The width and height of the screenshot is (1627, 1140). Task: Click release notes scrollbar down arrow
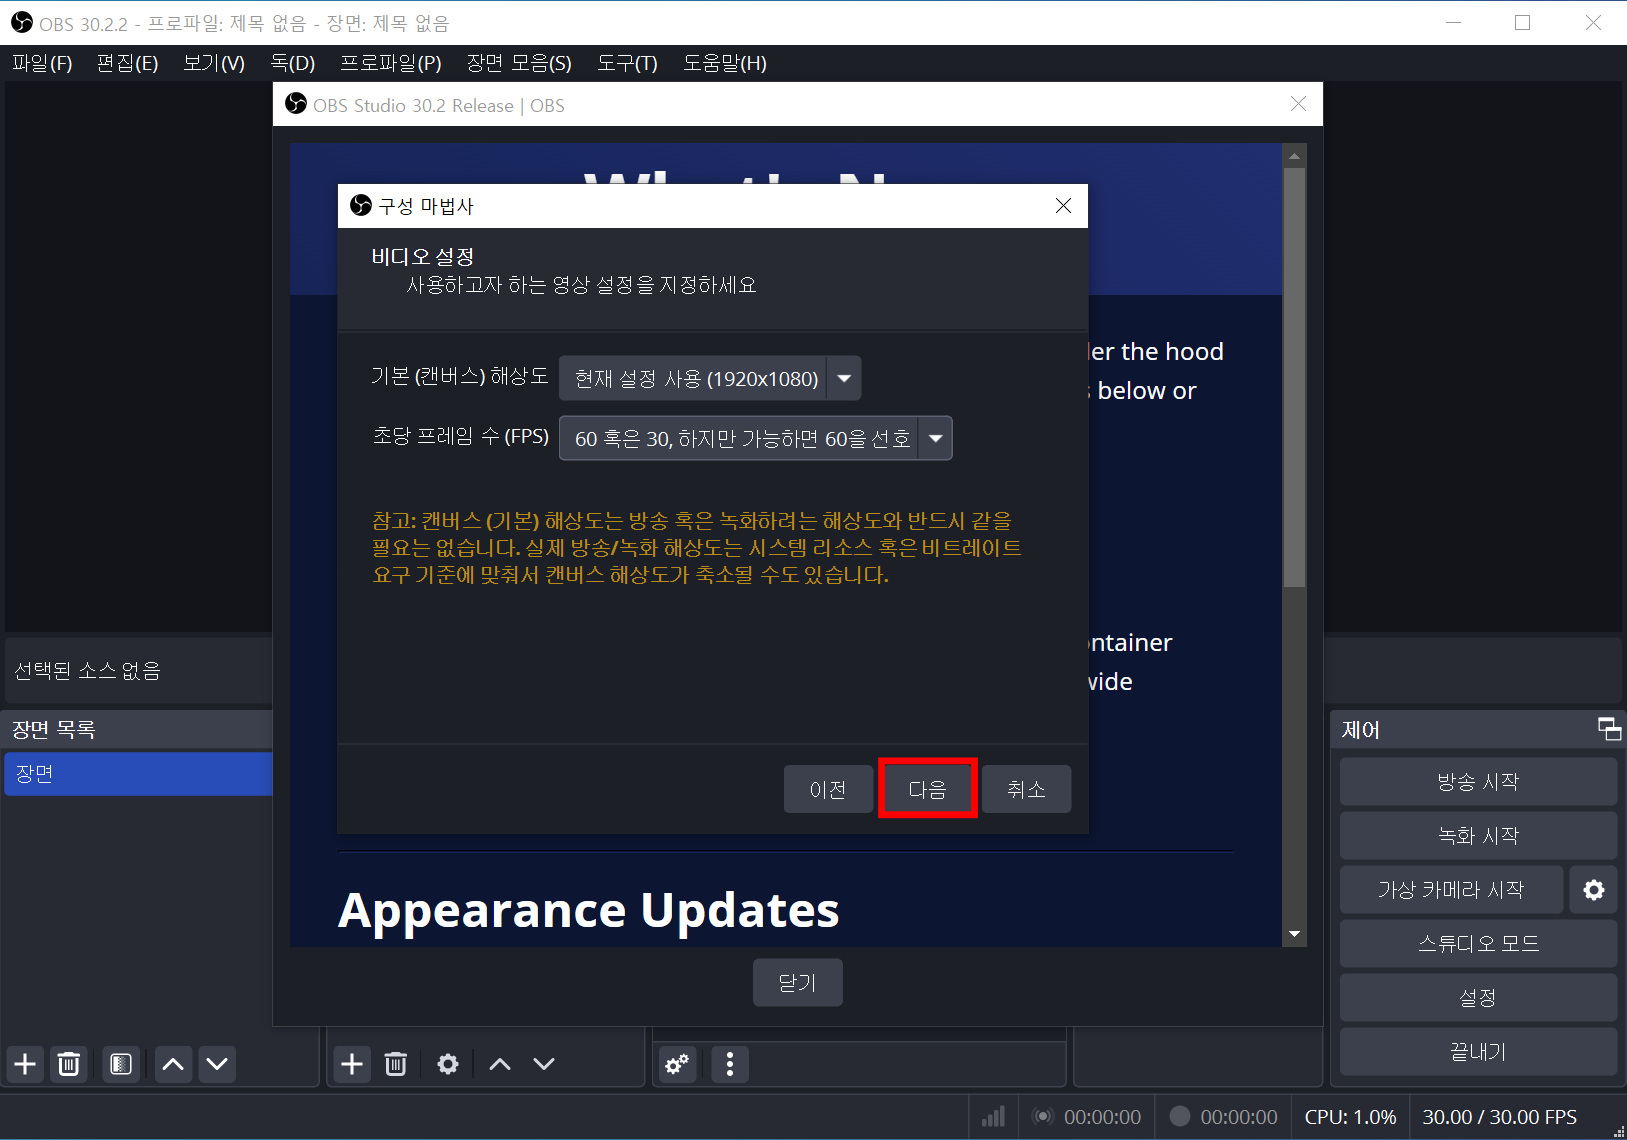click(x=1294, y=934)
